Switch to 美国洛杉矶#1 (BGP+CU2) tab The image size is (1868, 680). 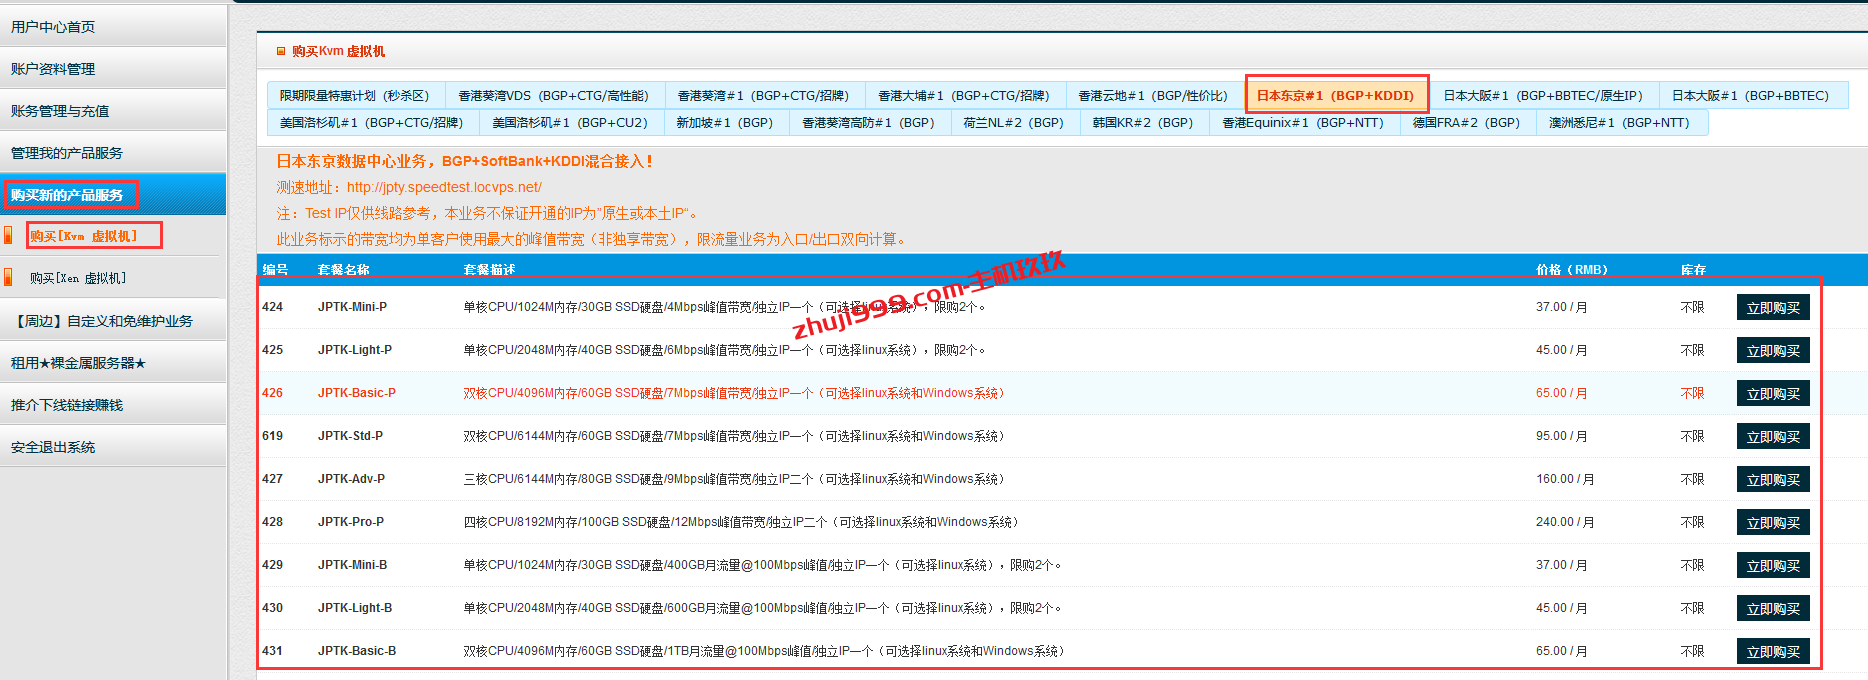click(570, 122)
